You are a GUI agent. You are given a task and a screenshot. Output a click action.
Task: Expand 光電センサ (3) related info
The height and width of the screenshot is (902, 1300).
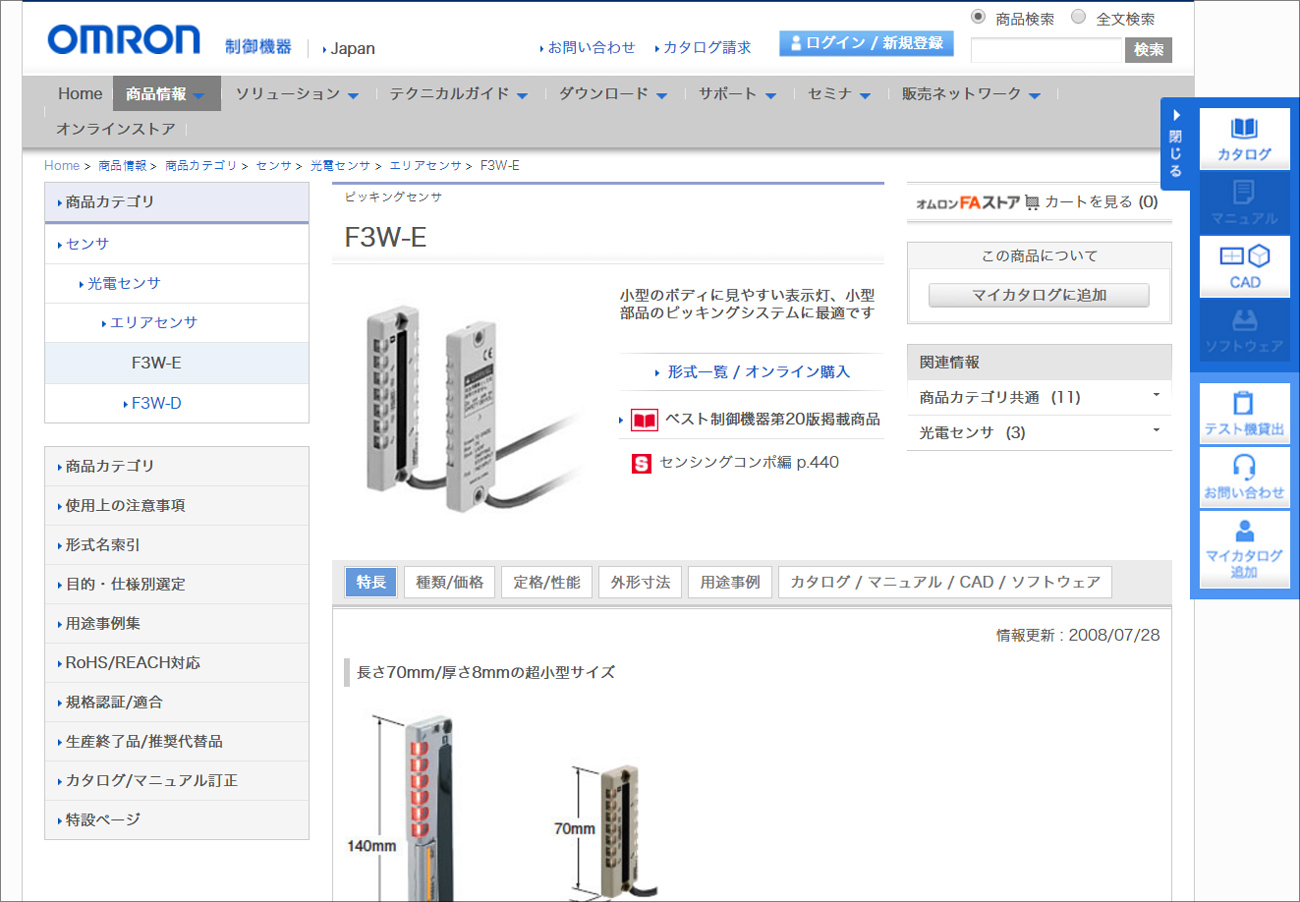click(1039, 432)
